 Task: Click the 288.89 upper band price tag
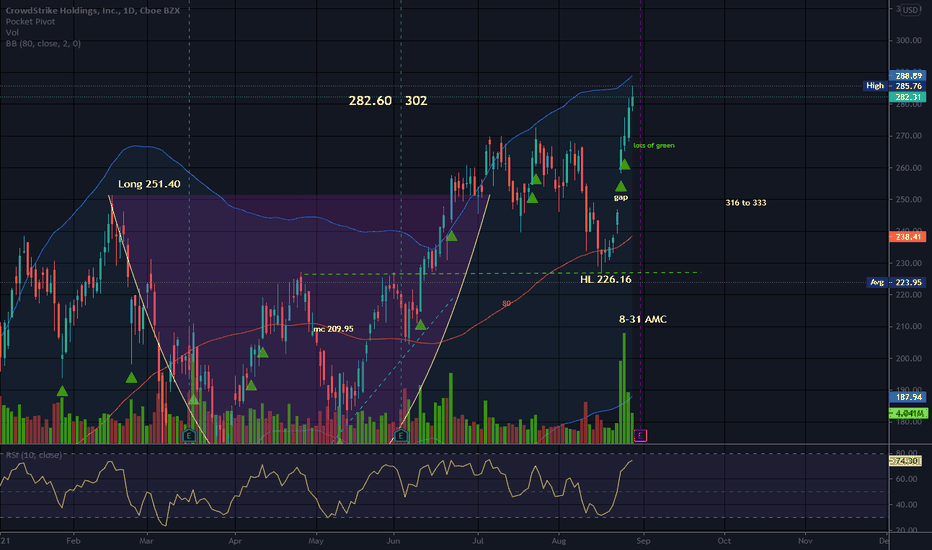[x=908, y=76]
